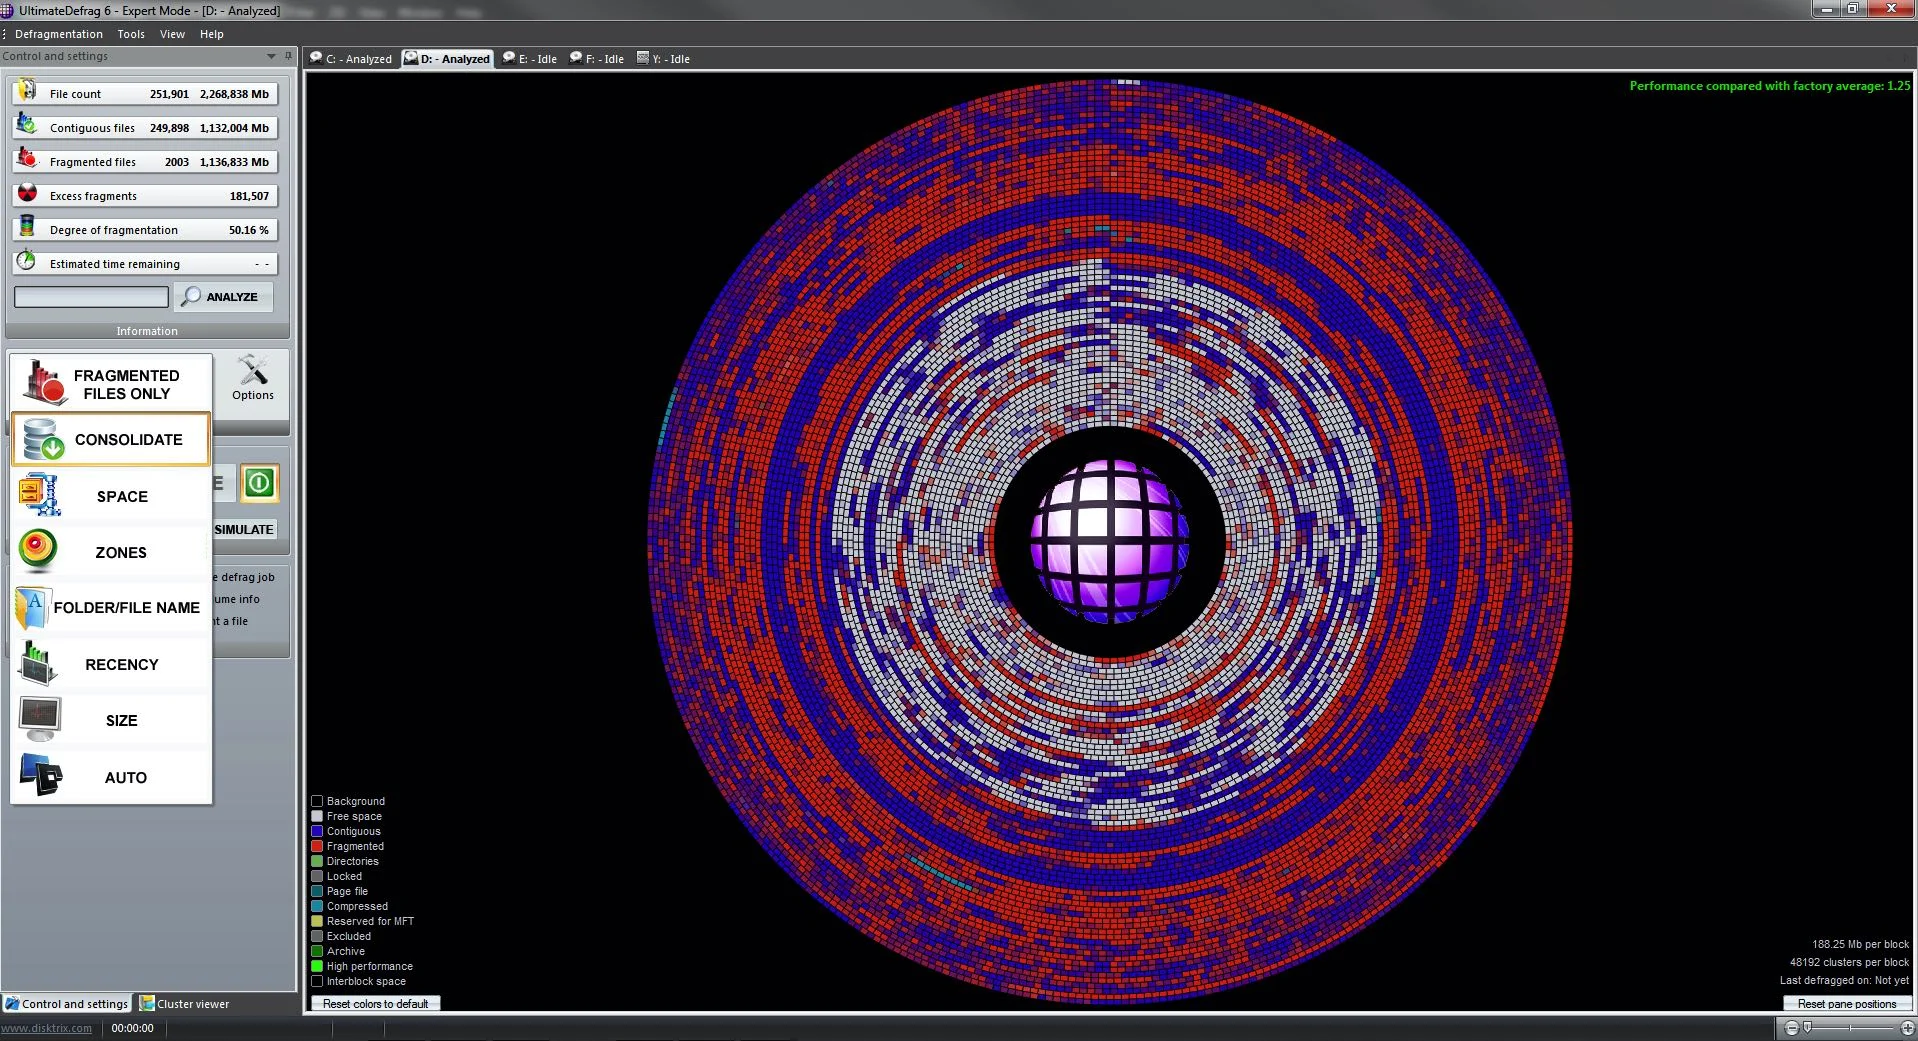Click the zoom slider handle
The height and width of the screenshot is (1041, 1918).
tap(1807, 1028)
